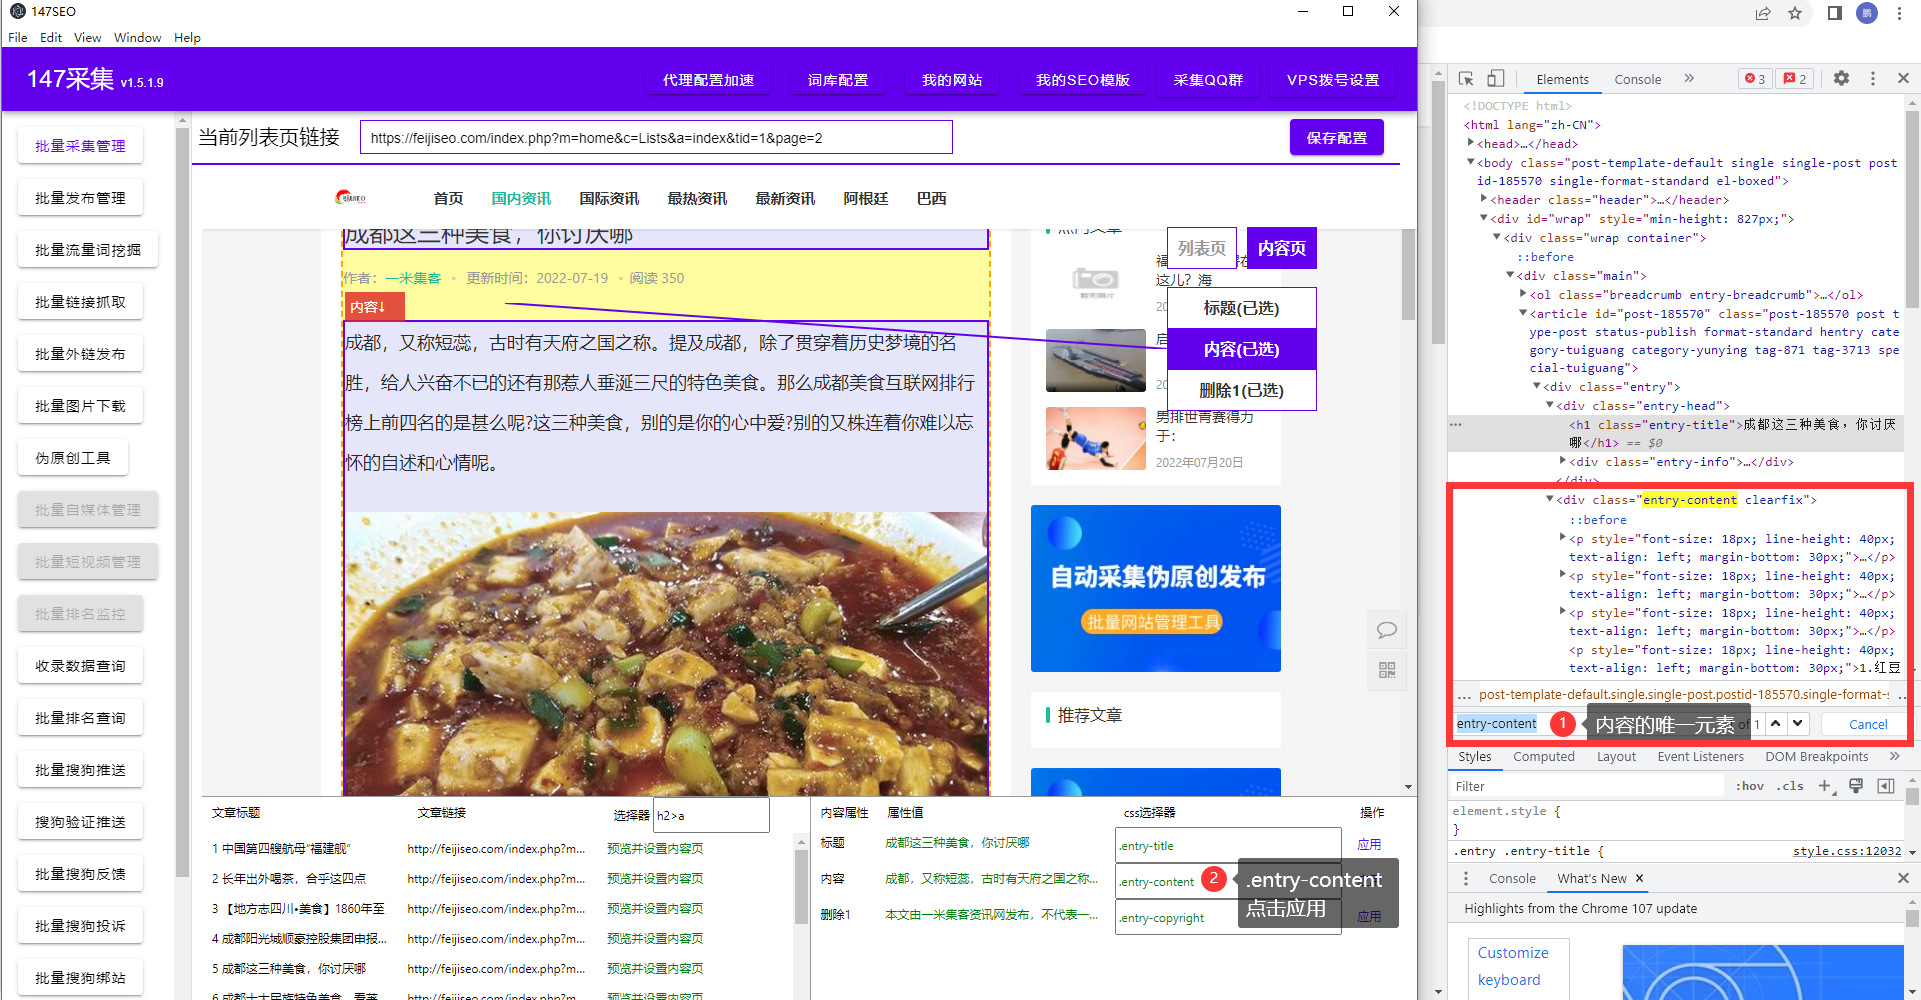This screenshot has width=1921, height=1000.
Task: Add a new style rule with plus icon
Action: (1825, 786)
